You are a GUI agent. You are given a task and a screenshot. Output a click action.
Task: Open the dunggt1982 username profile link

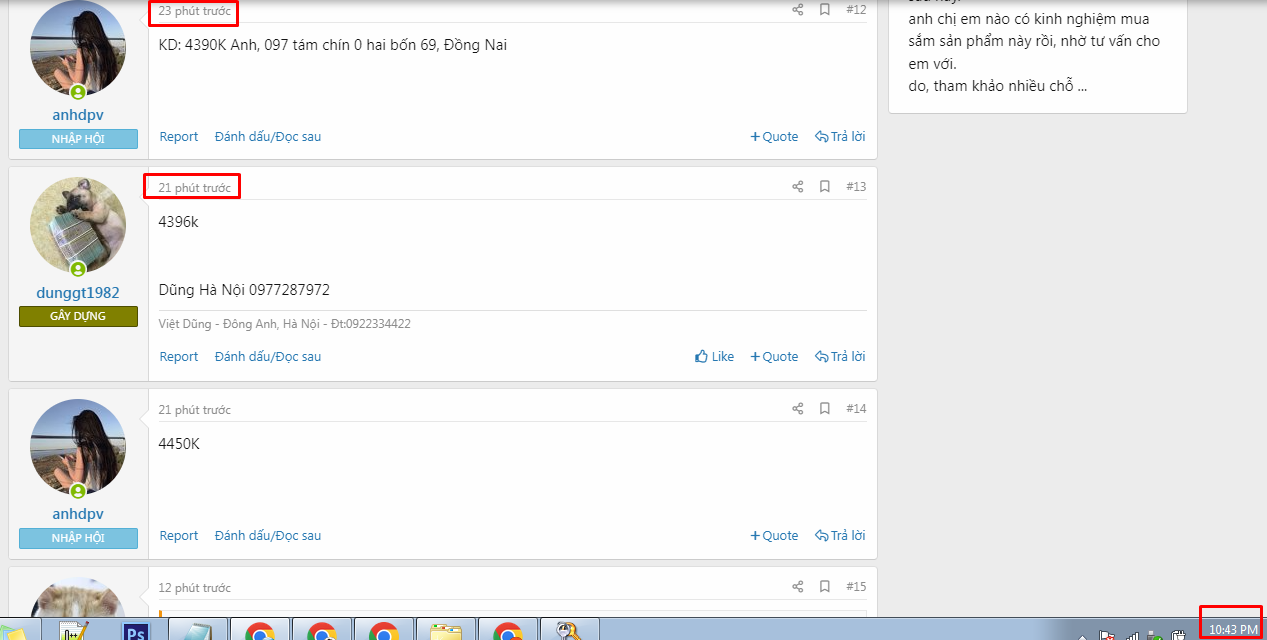point(78,293)
